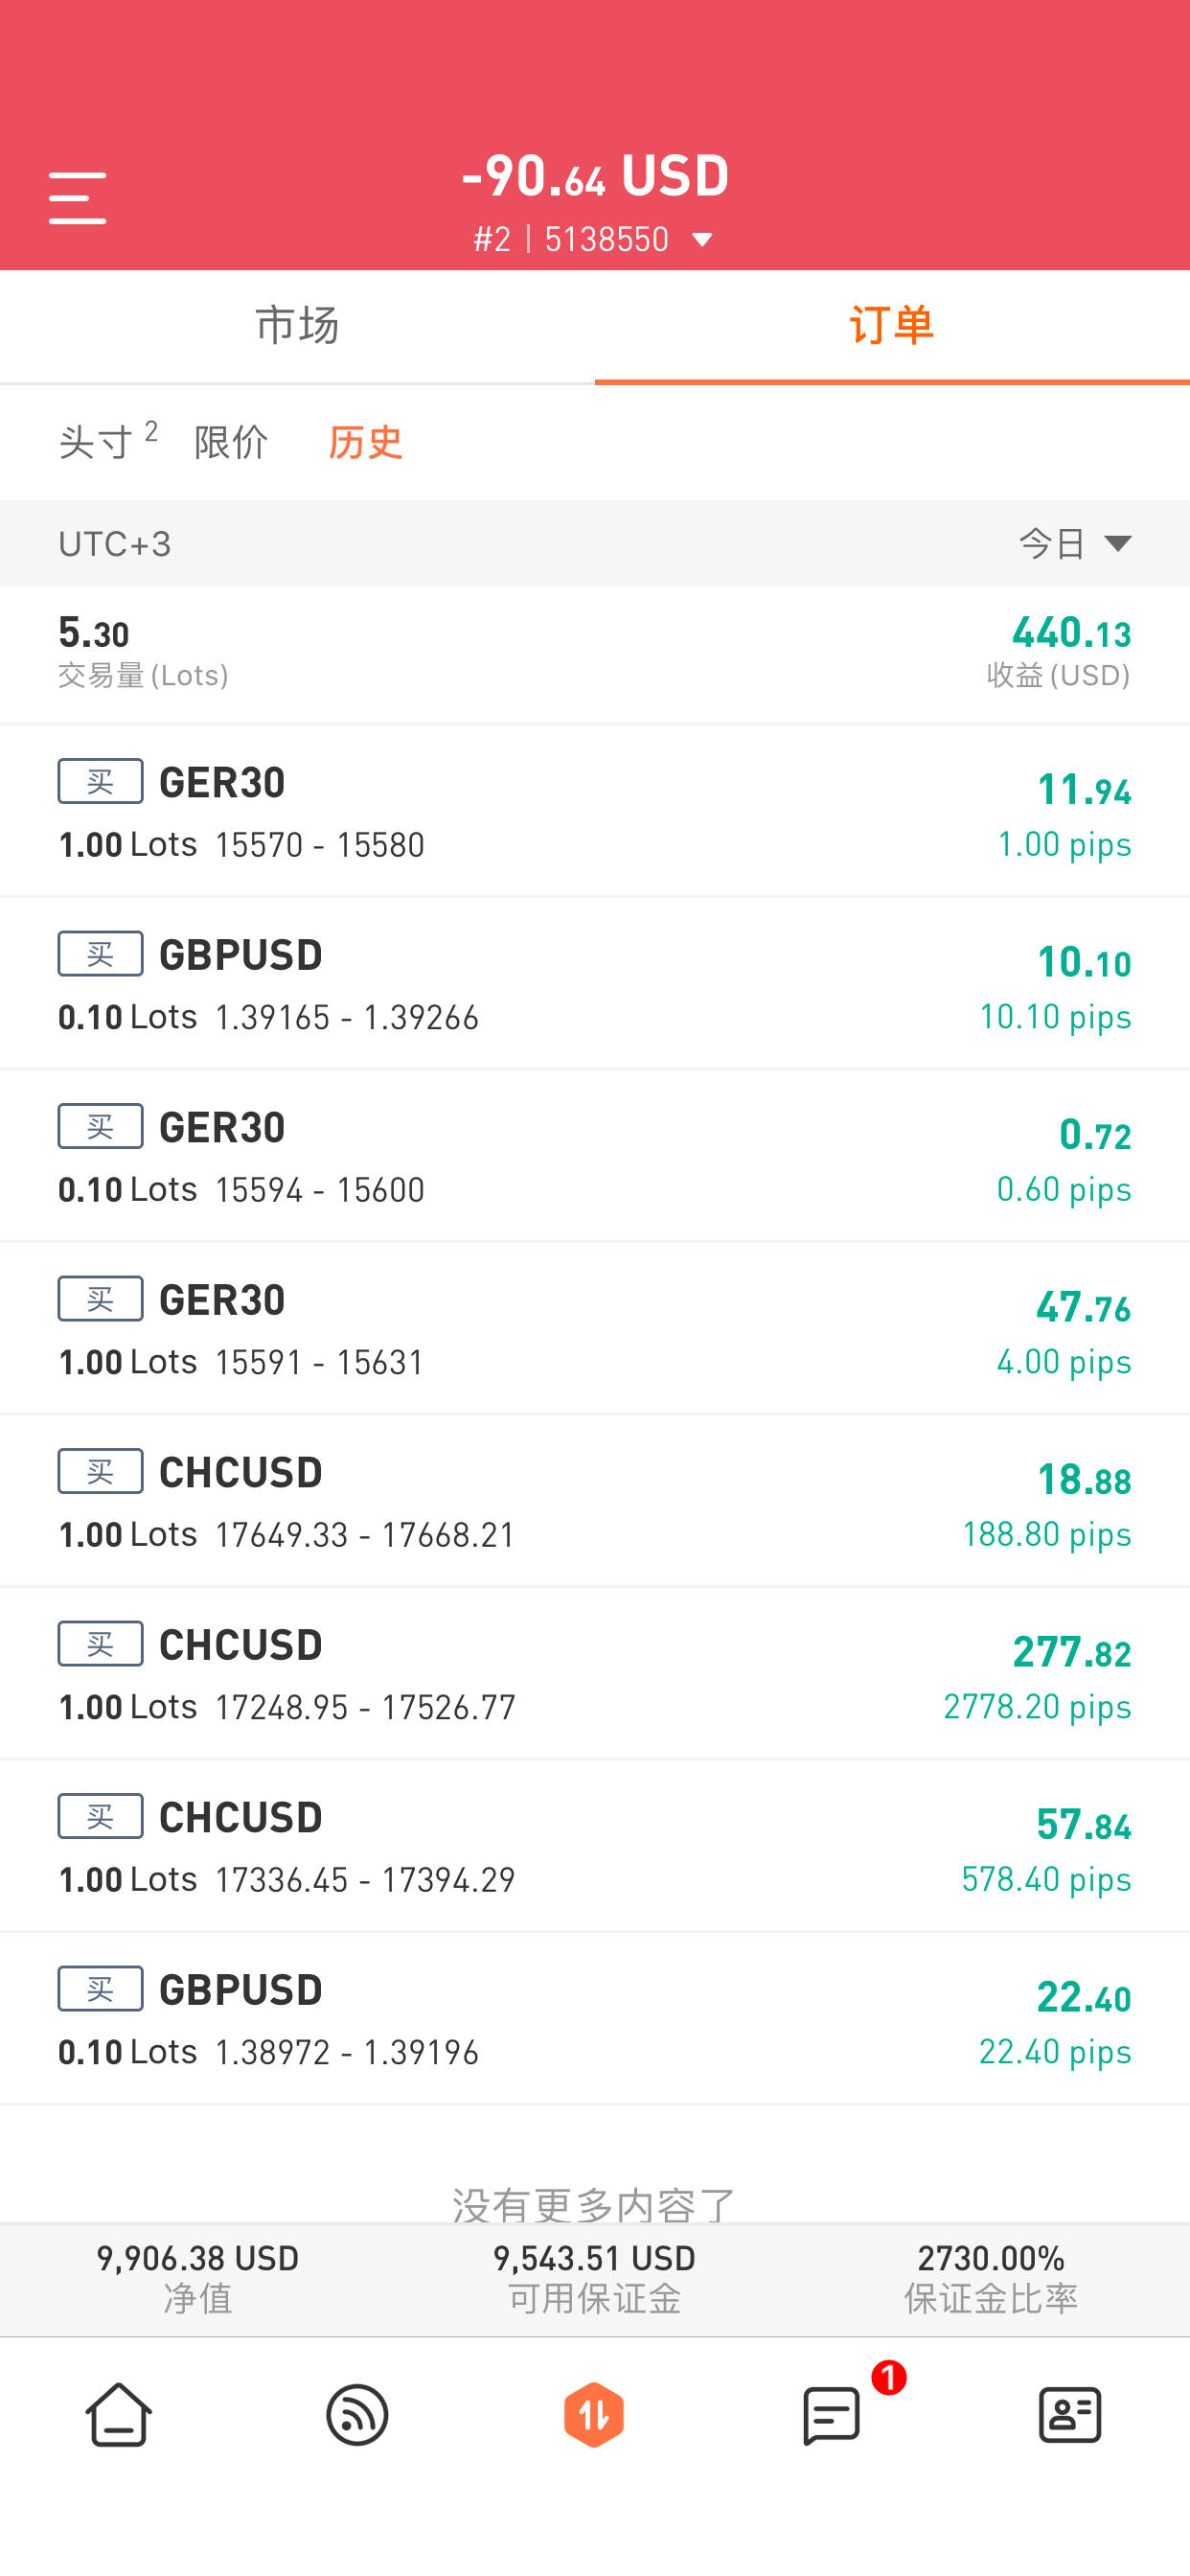1190x2576 pixels.
Task: Select the 历史 history filter
Action: click(366, 442)
